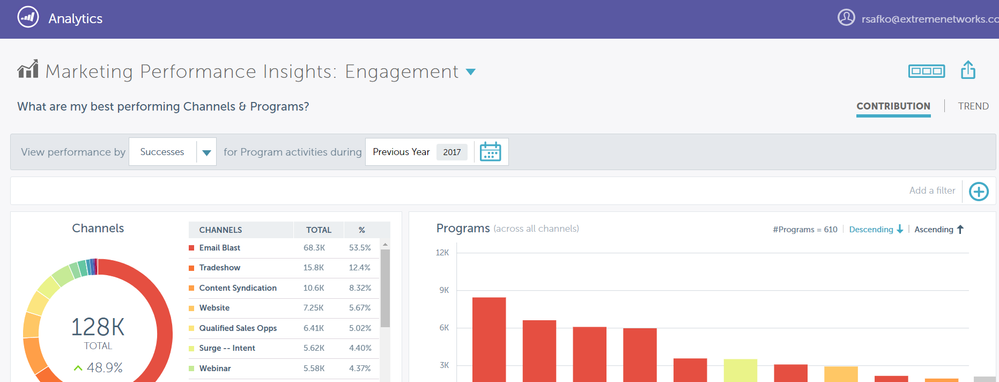Click the share export icon
Screen dimensions: 999x382
click(968, 70)
